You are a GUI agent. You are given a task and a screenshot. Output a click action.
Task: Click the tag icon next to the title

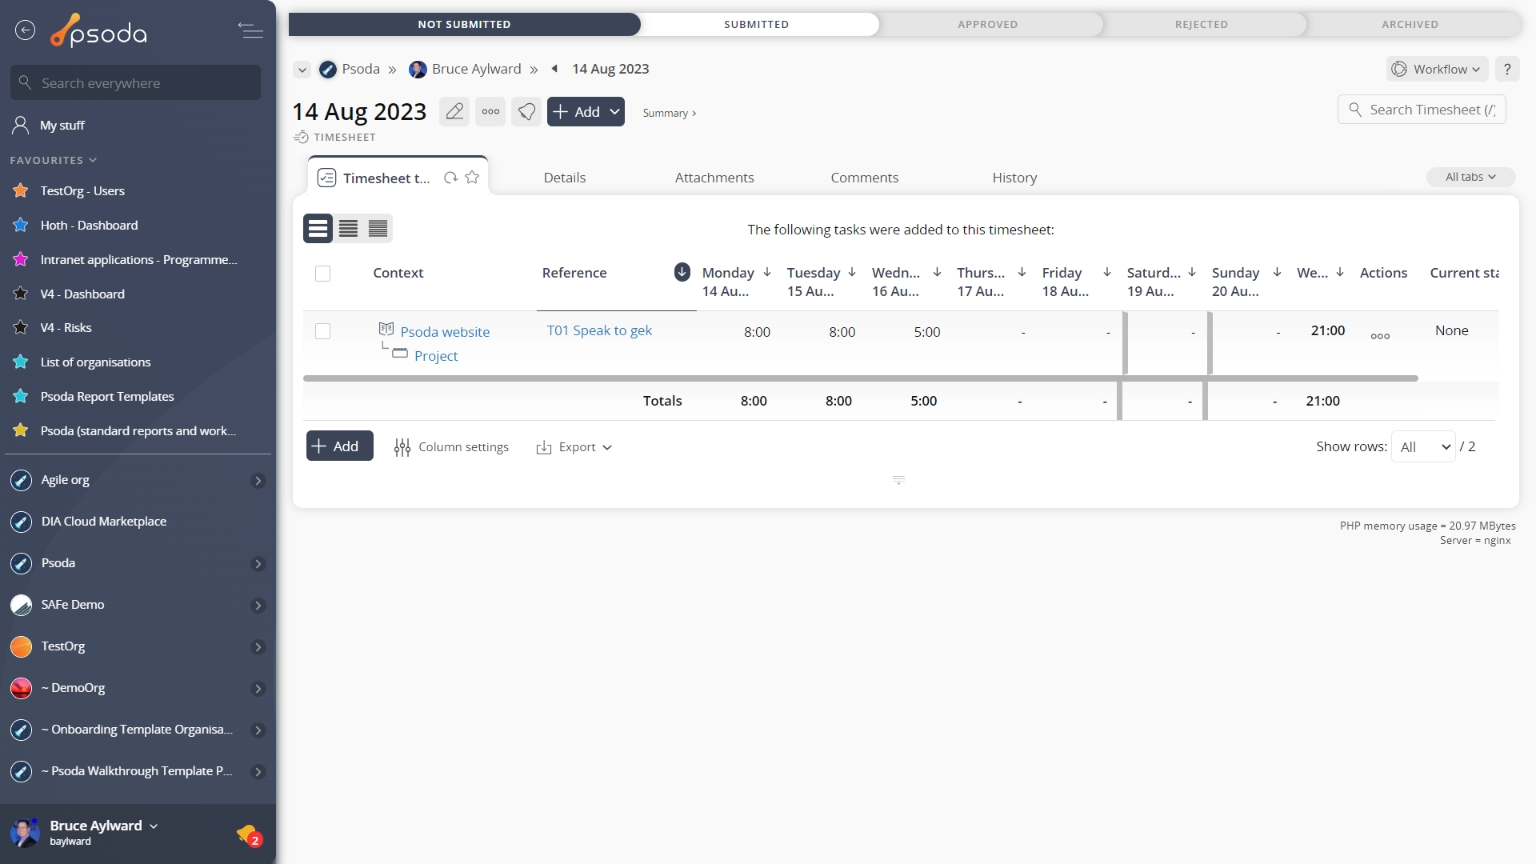(x=527, y=111)
